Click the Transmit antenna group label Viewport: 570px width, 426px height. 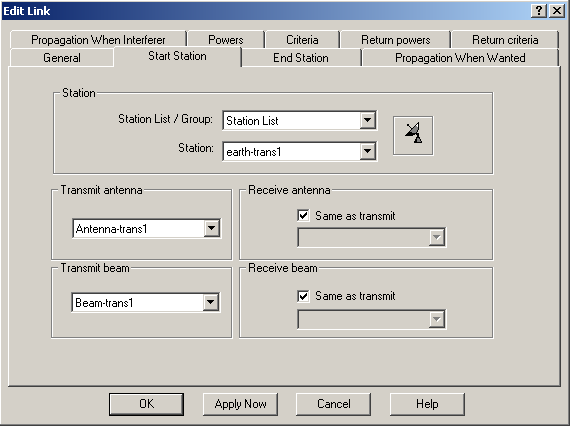point(101,190)
